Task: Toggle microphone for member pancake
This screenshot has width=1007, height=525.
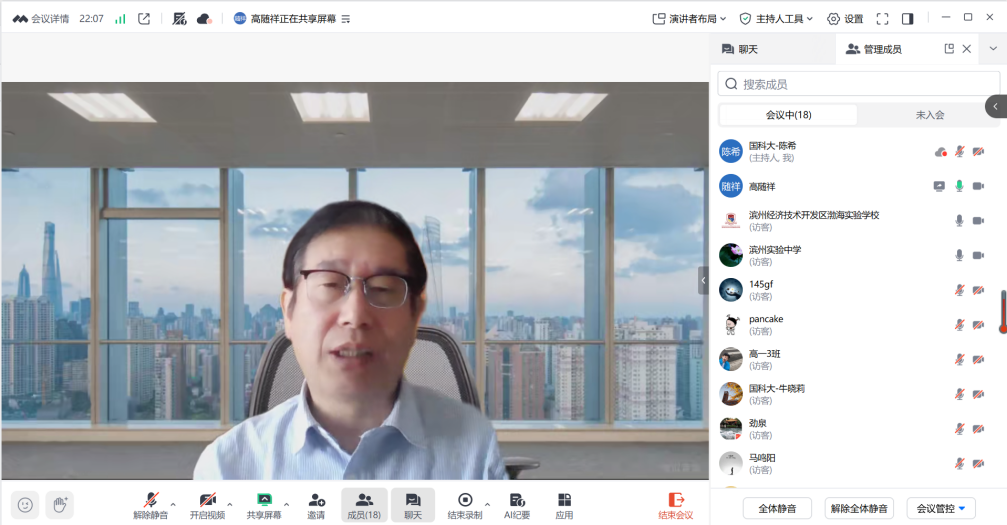Action: click(959, 325)
